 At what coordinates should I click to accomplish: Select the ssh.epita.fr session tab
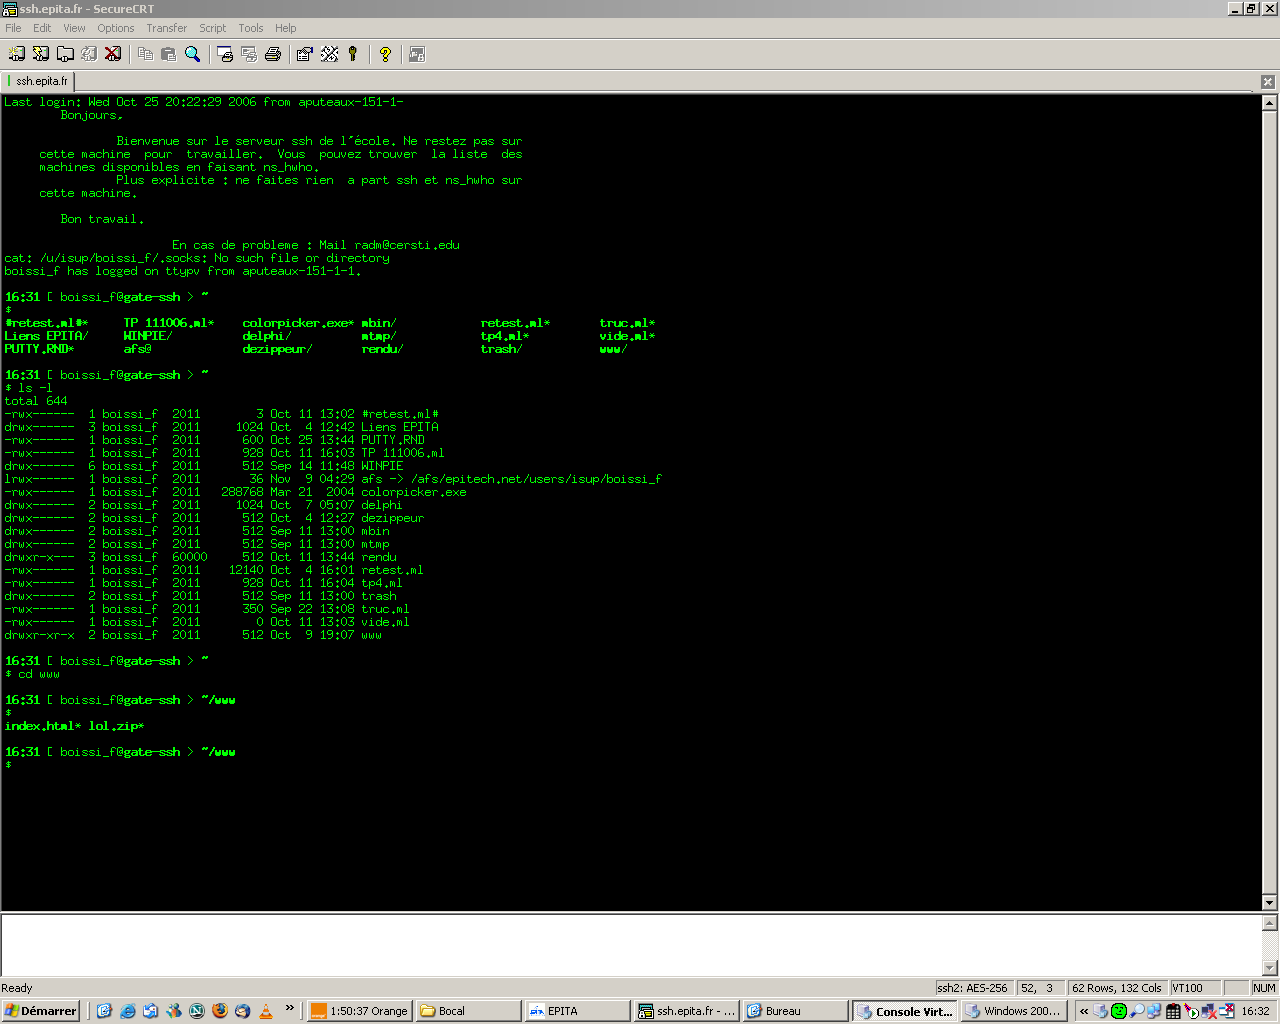40,81
